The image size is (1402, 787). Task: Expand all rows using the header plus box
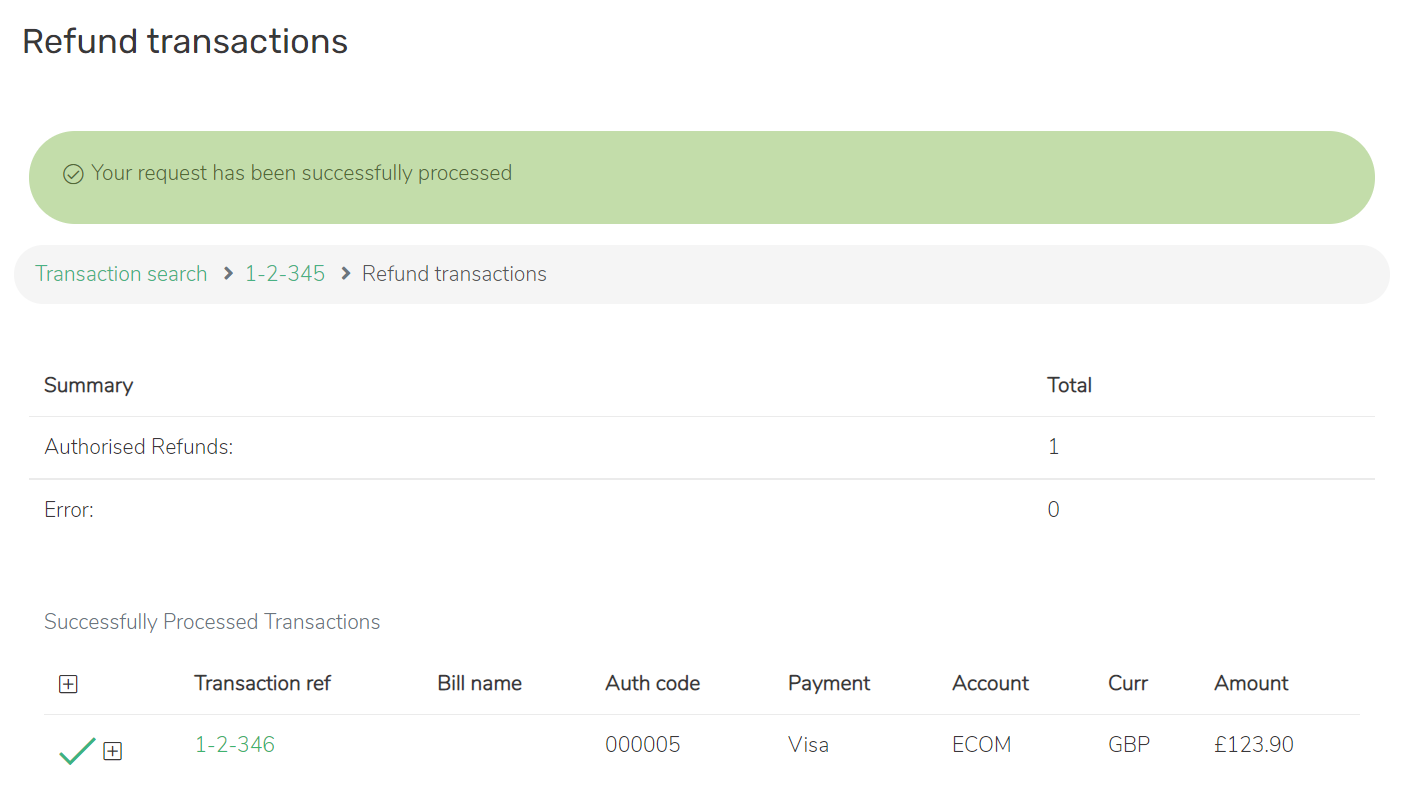pos(68,684)
